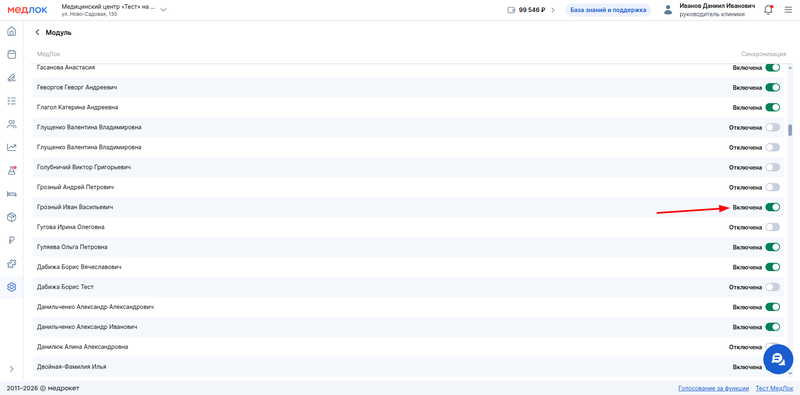Open the analytics chart icon in sidebar
This screenshot has width=800, height=395.
pos(11,147)
